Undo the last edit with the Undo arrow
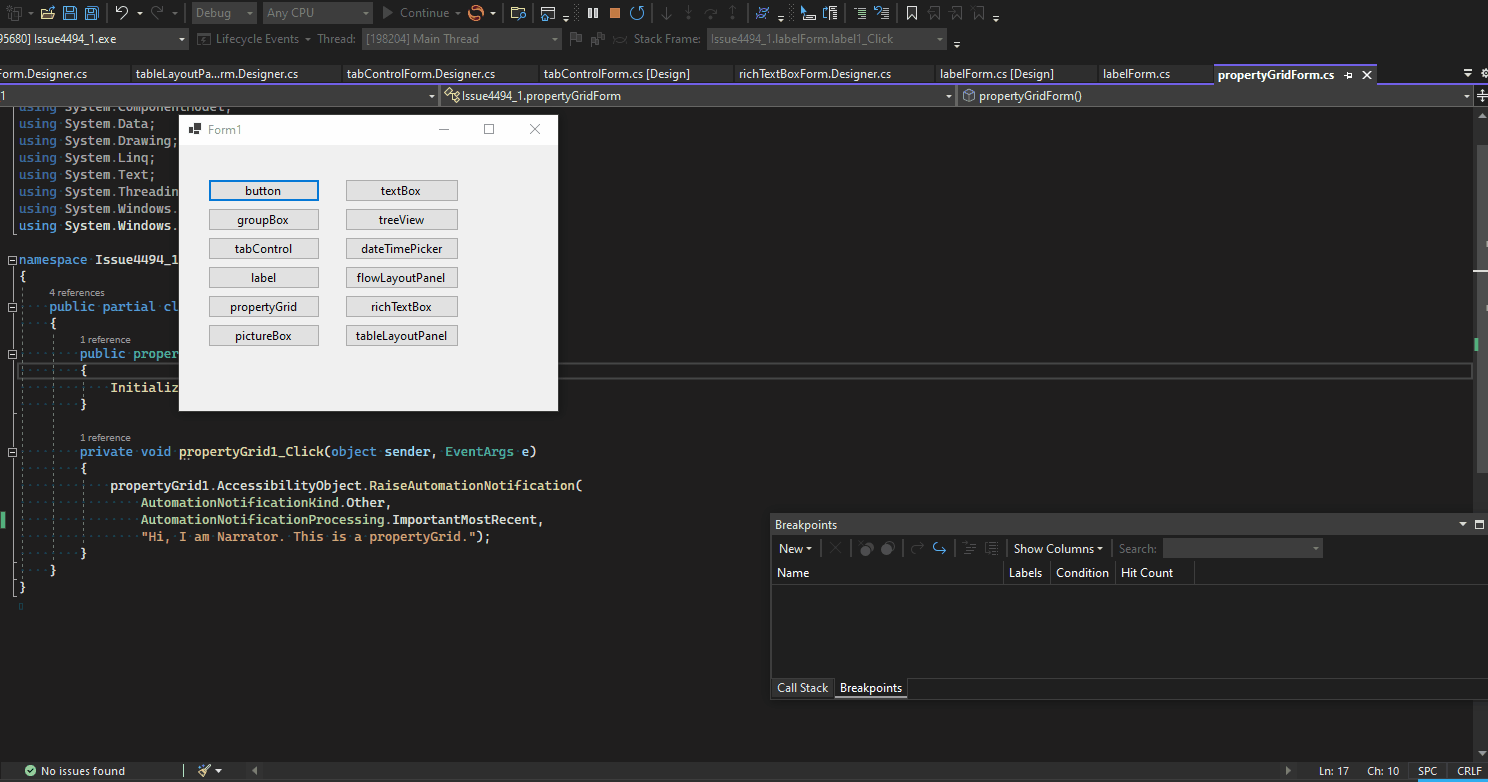 121,13
